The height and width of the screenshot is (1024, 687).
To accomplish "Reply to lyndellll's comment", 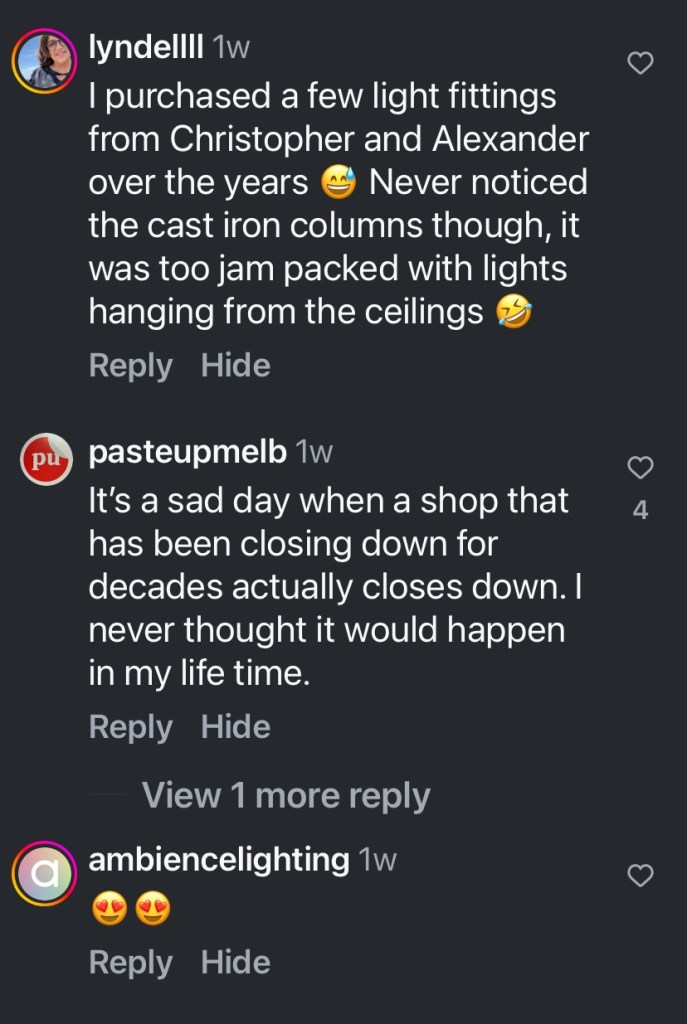I will (x=130, y=366).
